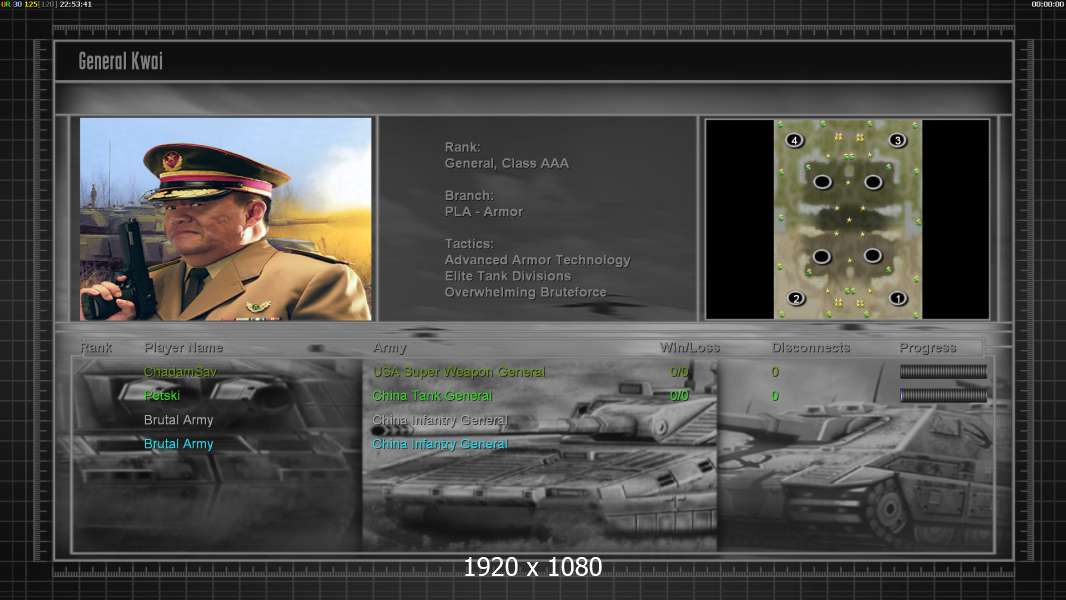Click General Kwai portrait image

(x=226, y=219)
